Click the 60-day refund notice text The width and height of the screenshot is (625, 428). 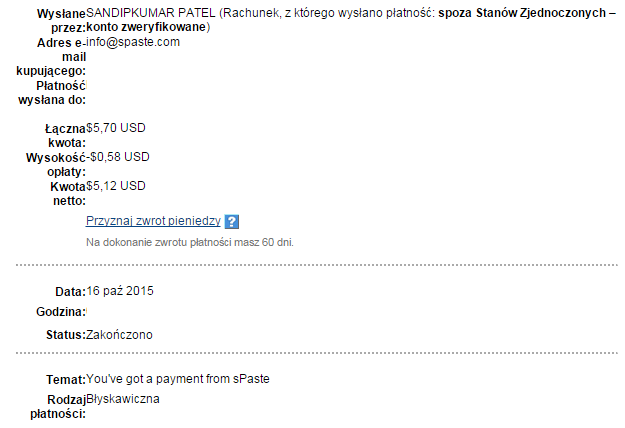tap(190, 242)
